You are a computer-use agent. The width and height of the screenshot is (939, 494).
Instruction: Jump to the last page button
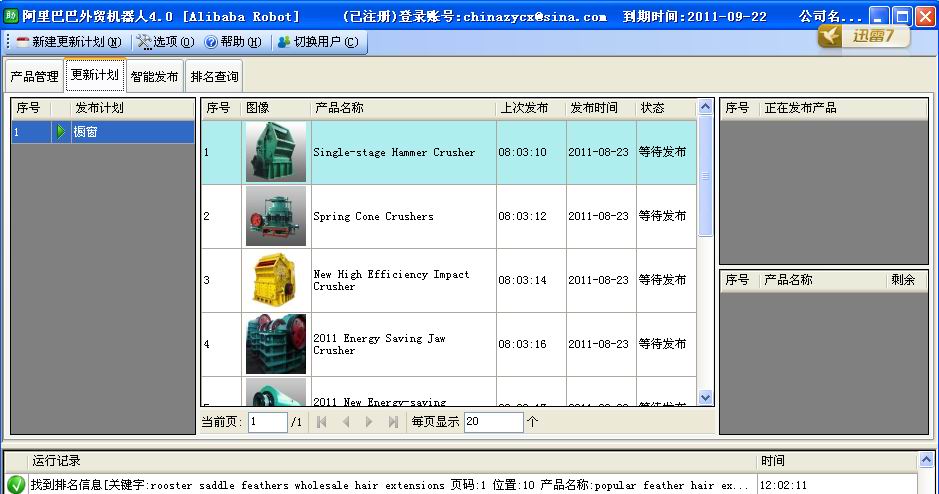click(x=393, y=422)
